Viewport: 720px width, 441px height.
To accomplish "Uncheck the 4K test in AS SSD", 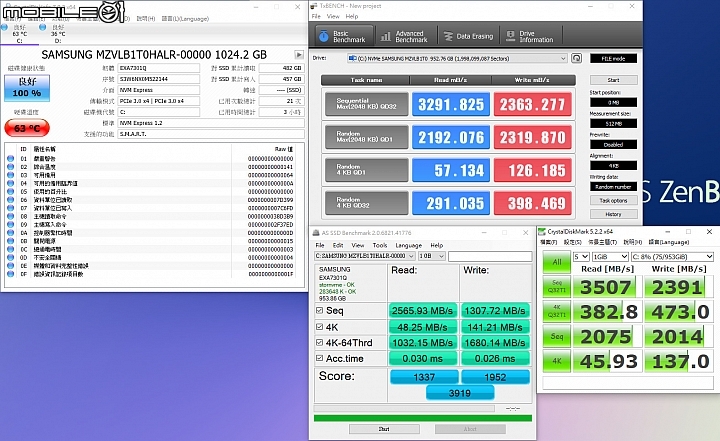I will click(x=320, y=327).
